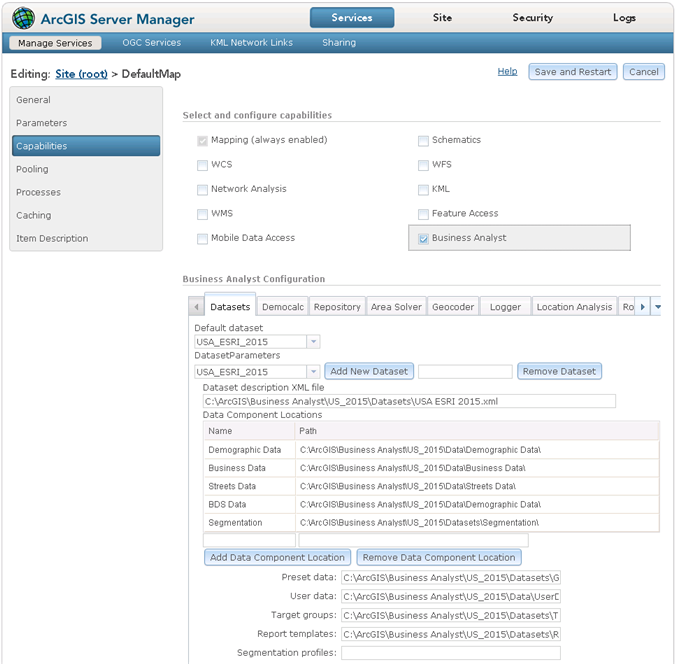Expand the DatasetParameters dropdown
The image size is (676, 664).
(313, 371)
